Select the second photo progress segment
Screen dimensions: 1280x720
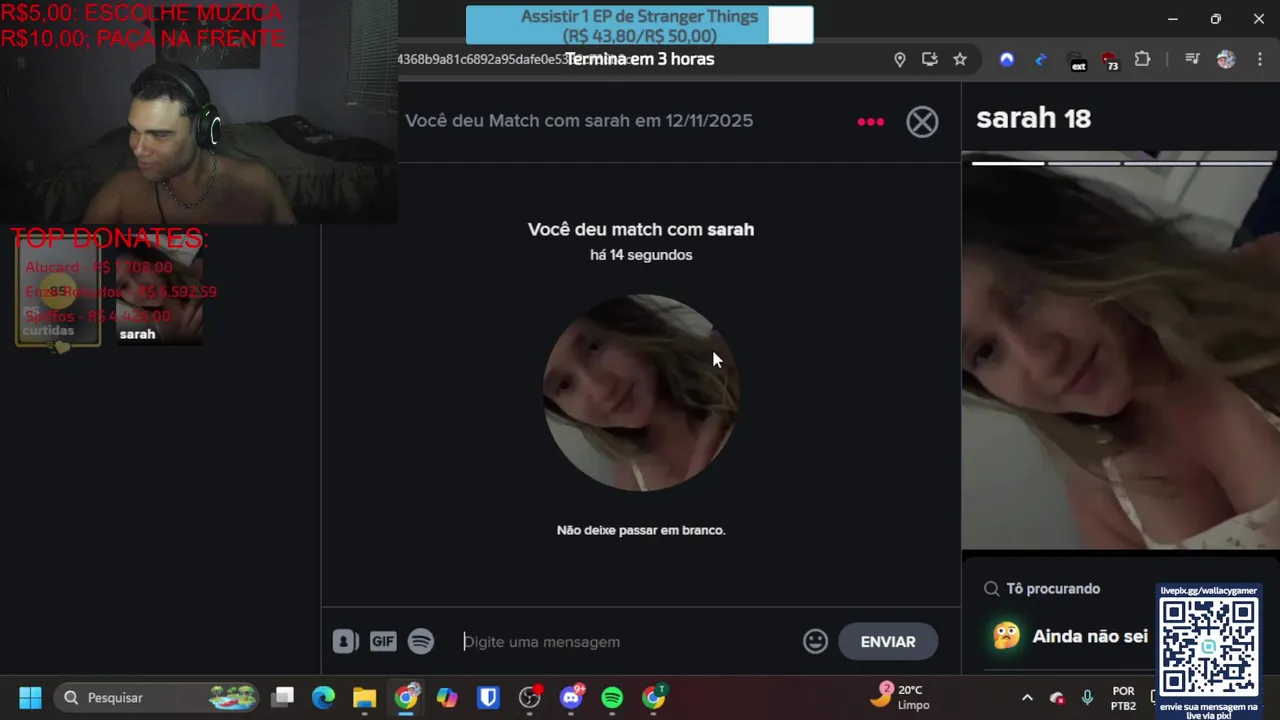pos(1084,163)
